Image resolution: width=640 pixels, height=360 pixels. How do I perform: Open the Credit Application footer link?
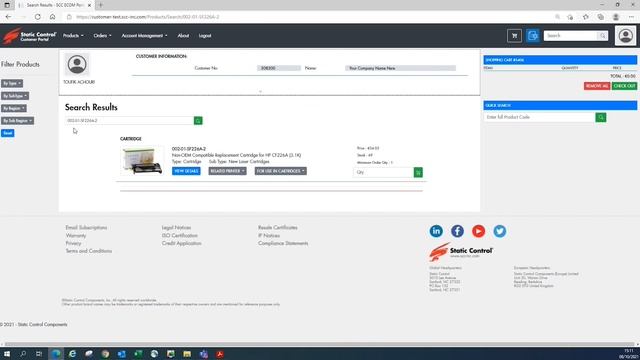click(182, 243)
